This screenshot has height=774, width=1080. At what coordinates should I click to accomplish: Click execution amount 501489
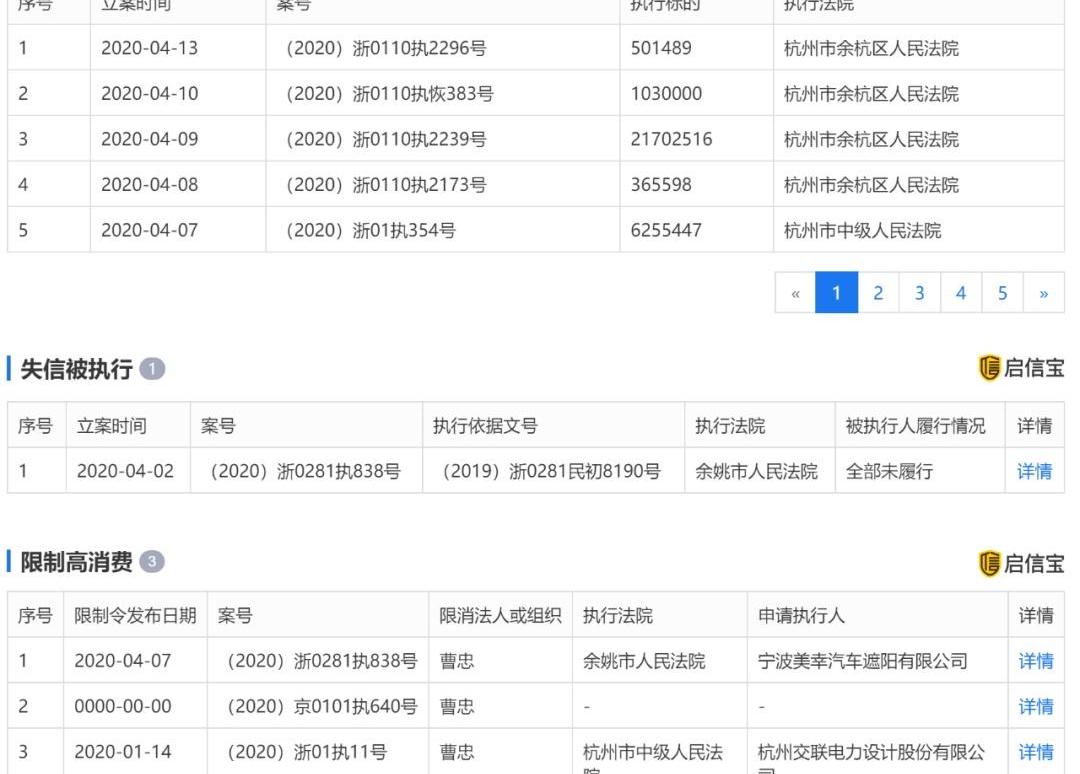point(661,48)
